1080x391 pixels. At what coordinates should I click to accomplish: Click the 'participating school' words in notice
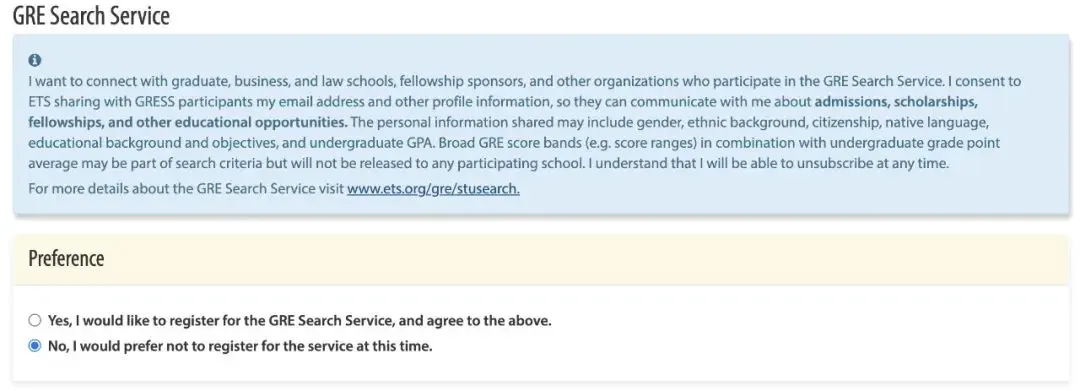click(497, 164)
